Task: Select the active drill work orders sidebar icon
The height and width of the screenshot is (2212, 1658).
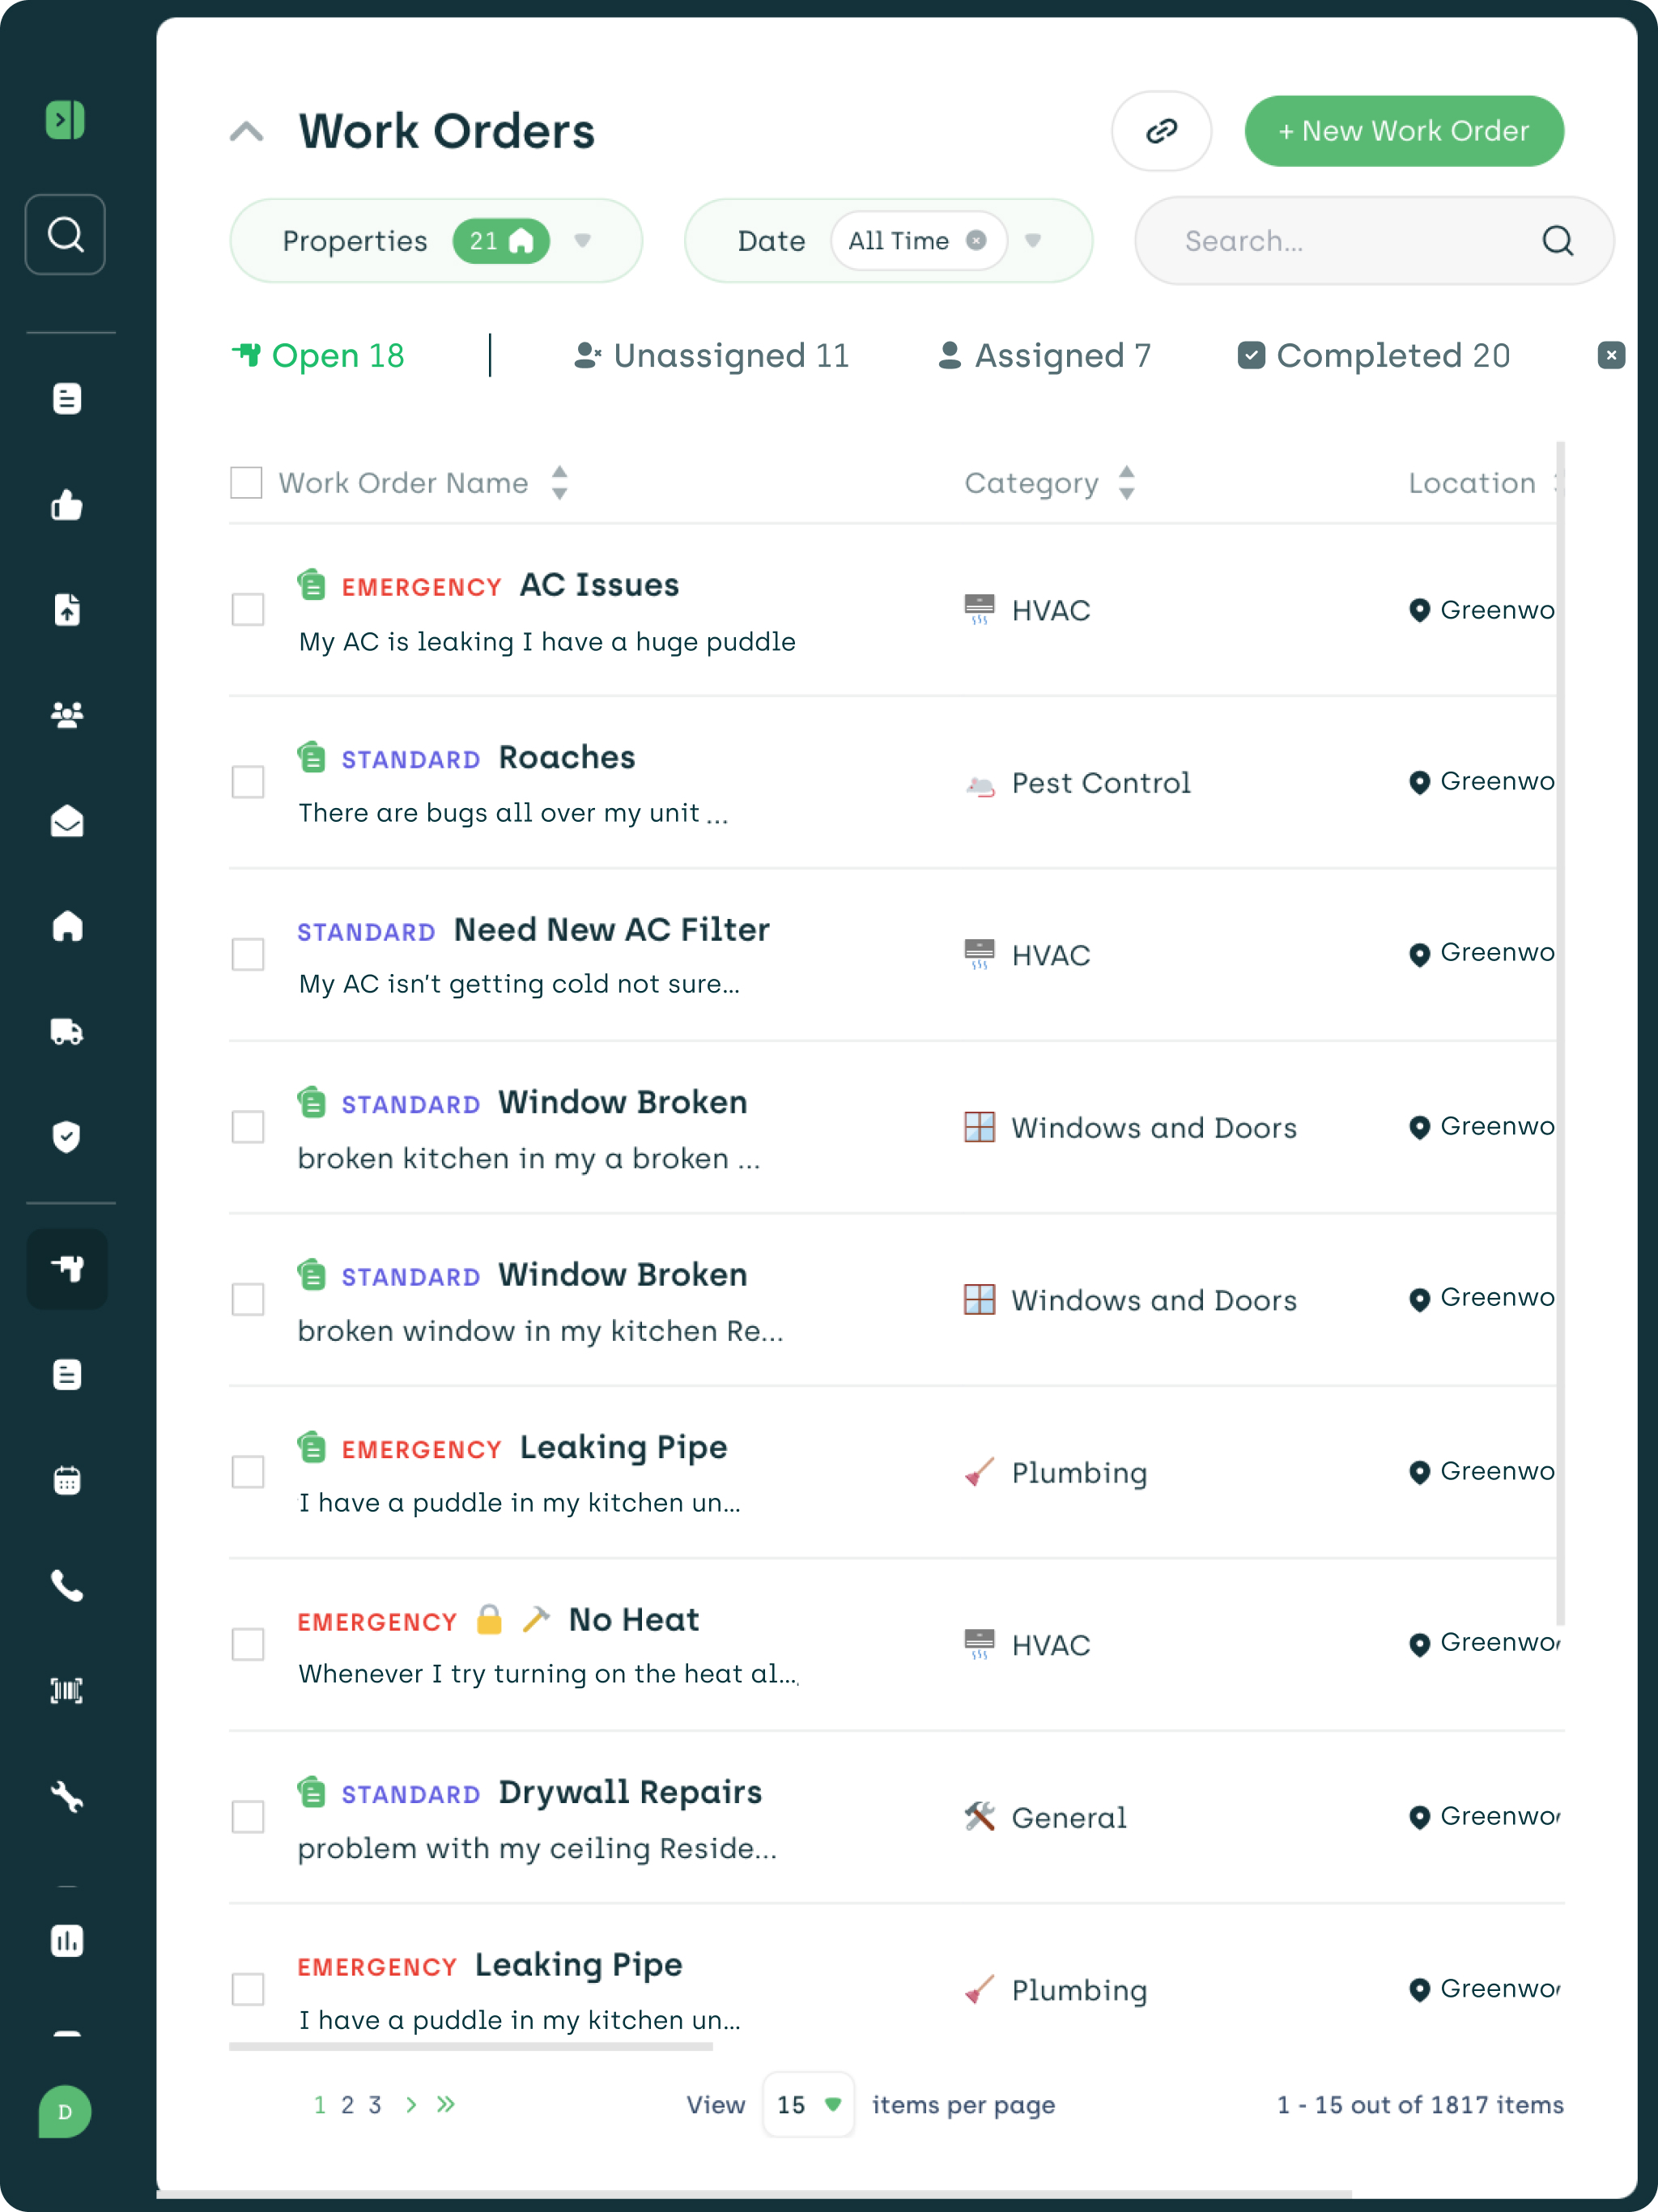Action: click(x=67, y=1269)
